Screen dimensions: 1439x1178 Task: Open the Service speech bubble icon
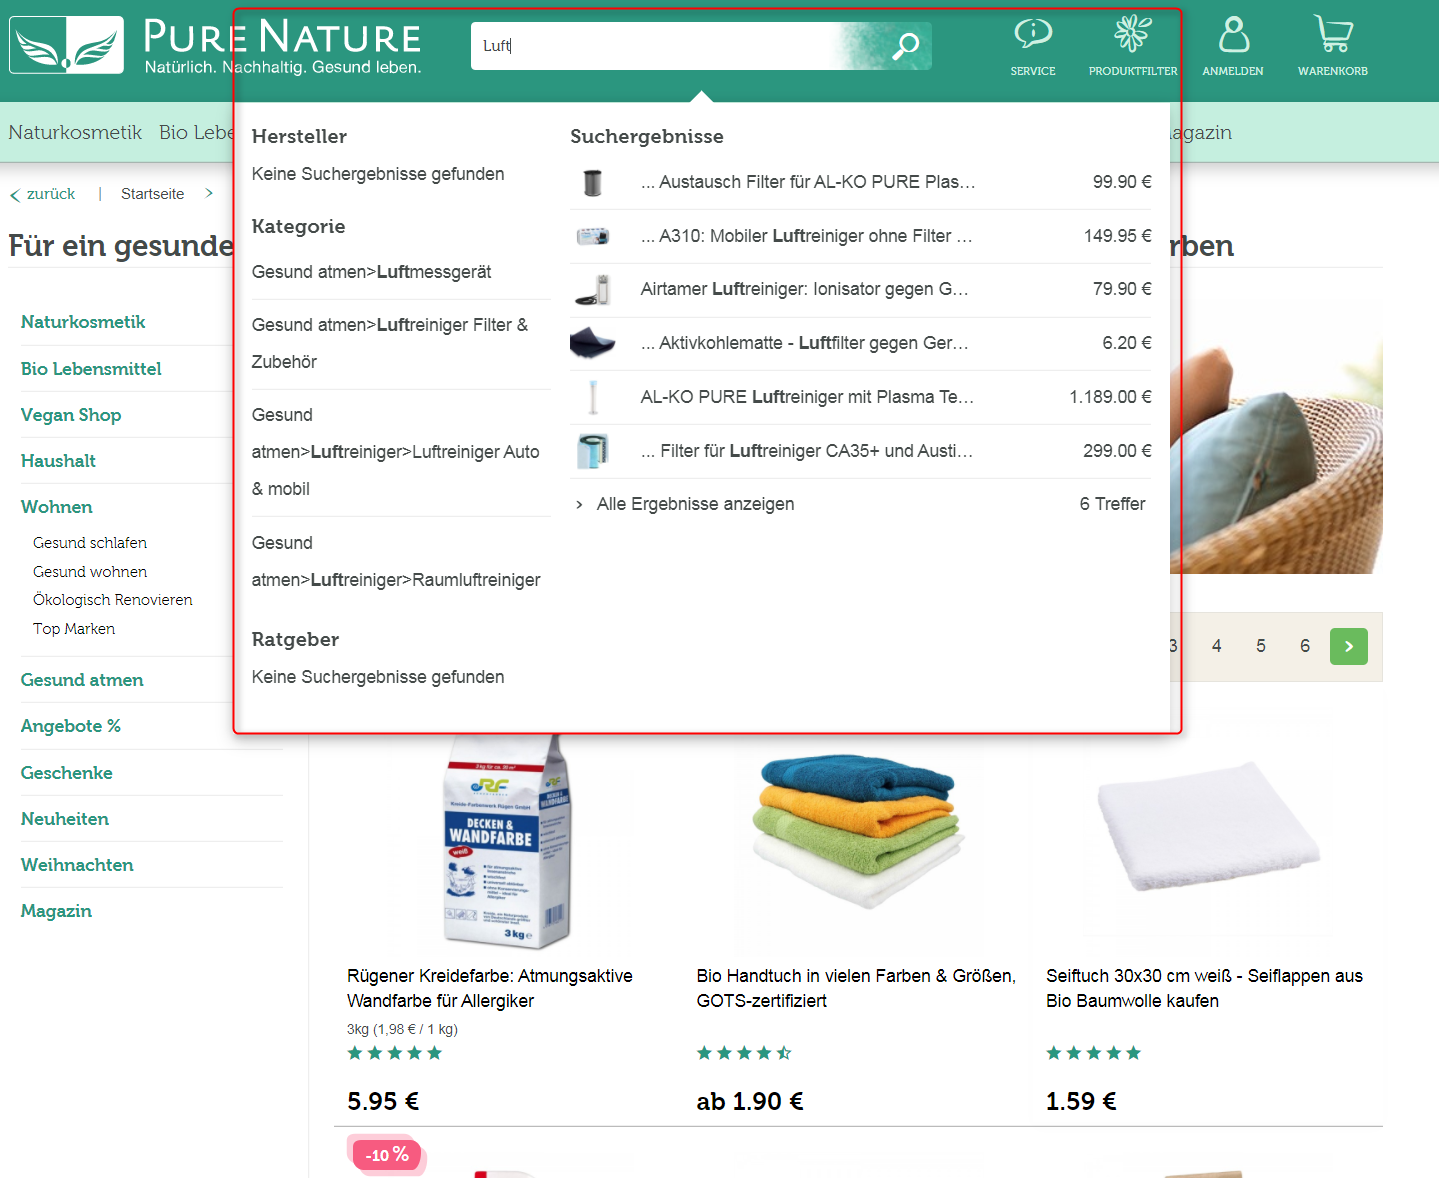[x=1033, y=35]
